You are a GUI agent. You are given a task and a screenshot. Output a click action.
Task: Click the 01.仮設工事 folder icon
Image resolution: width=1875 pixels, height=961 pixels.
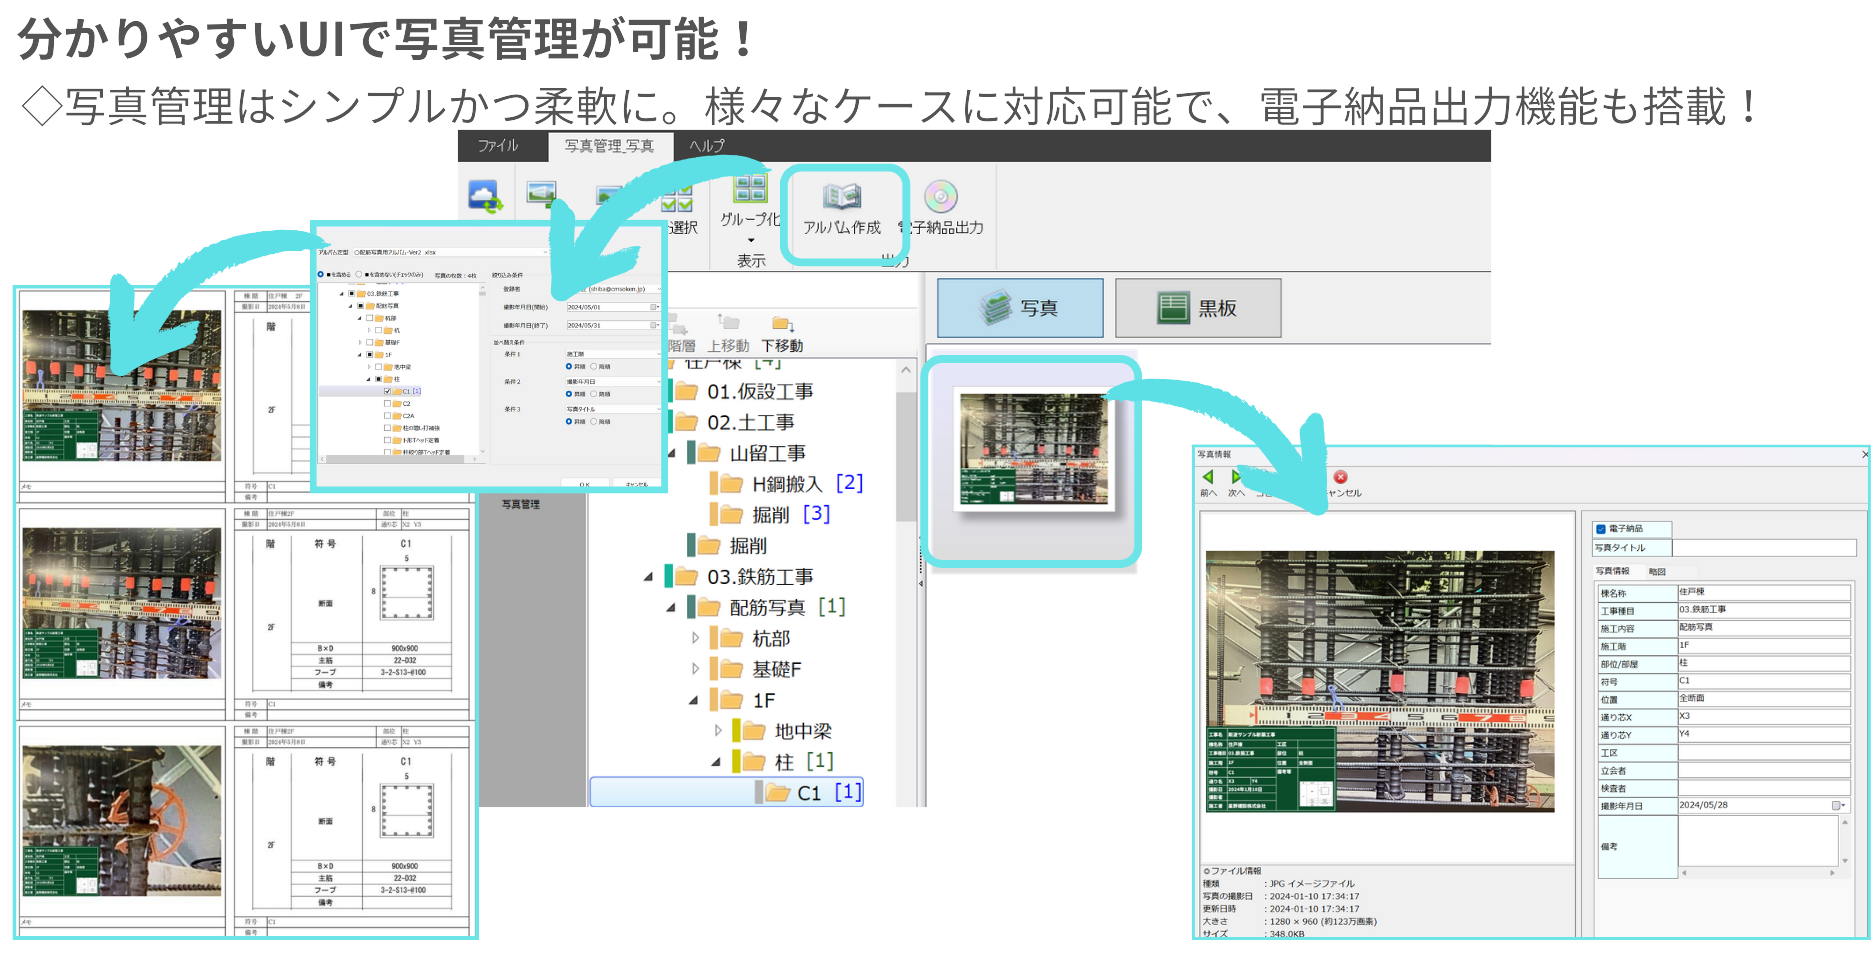(686, 391)
